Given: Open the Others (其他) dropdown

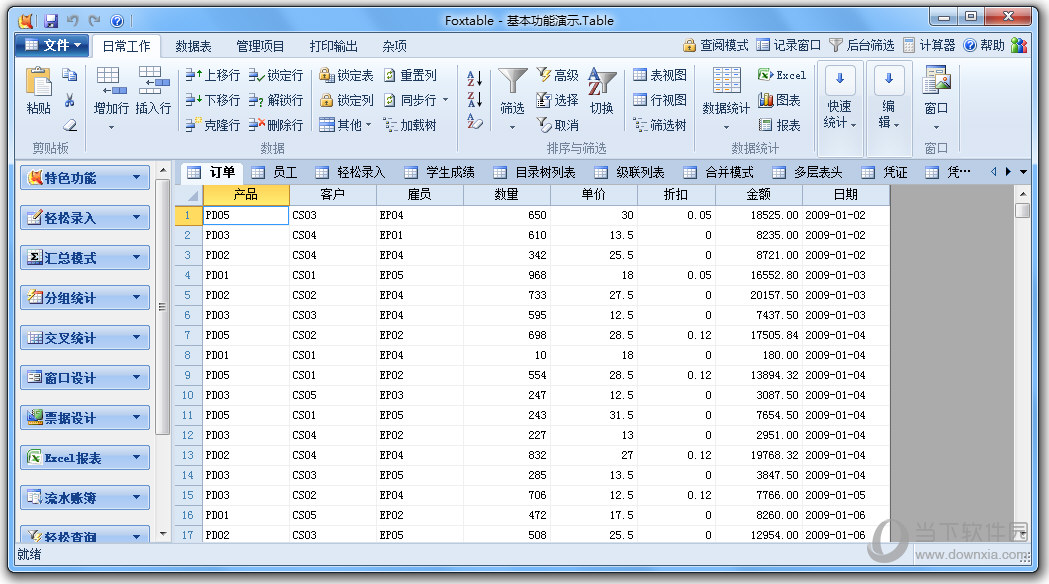Looking at the screenshot, I should (x=345, y=125).
